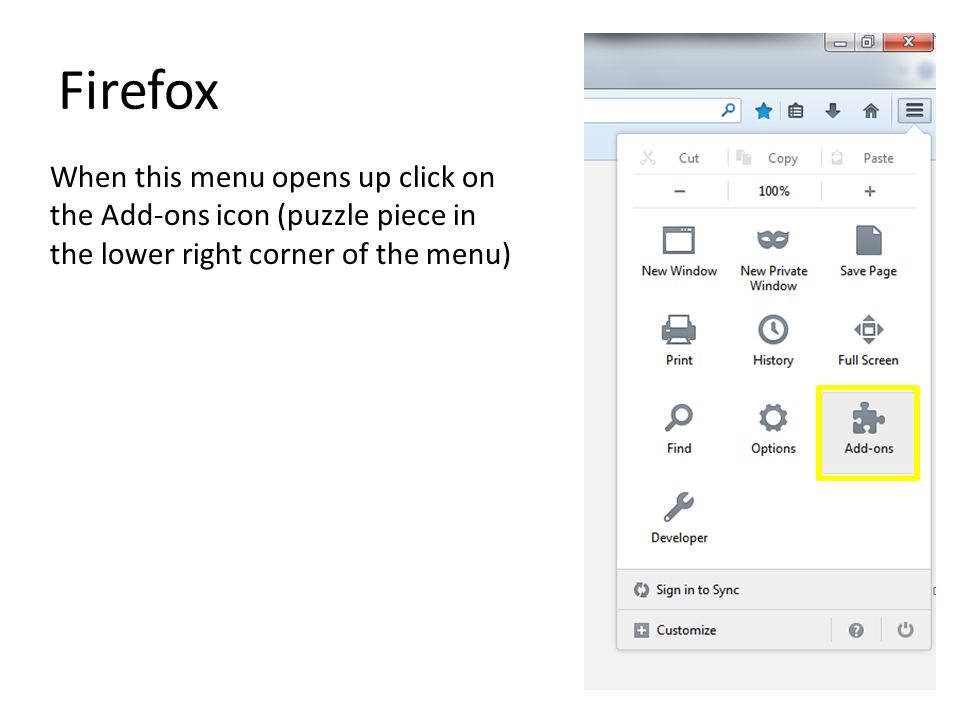Open the downloads arrow icon
The height and width of the screenshot is (720, 960).
click(x=833, y=111)
